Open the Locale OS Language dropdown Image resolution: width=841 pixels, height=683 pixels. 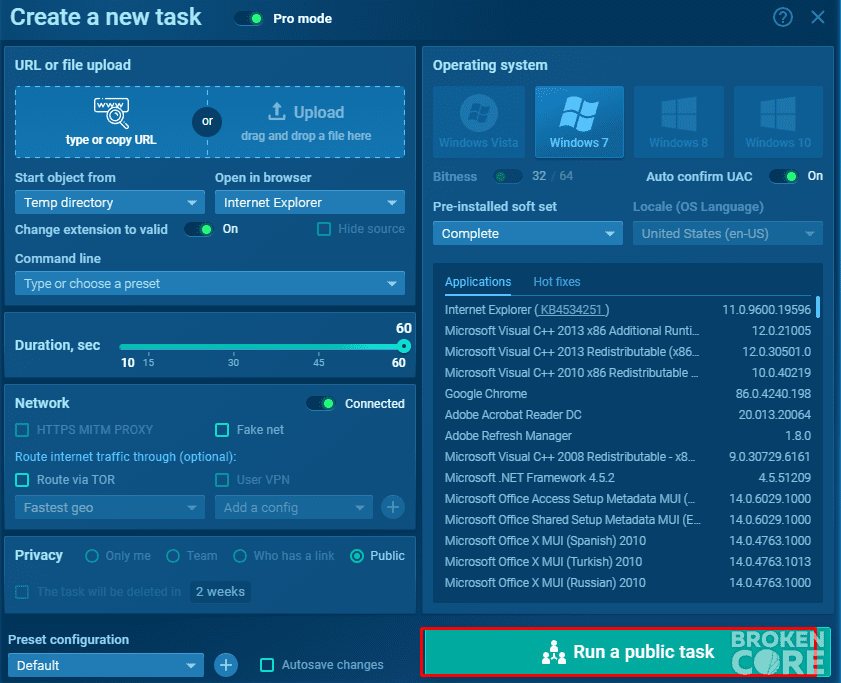(728, 233)
